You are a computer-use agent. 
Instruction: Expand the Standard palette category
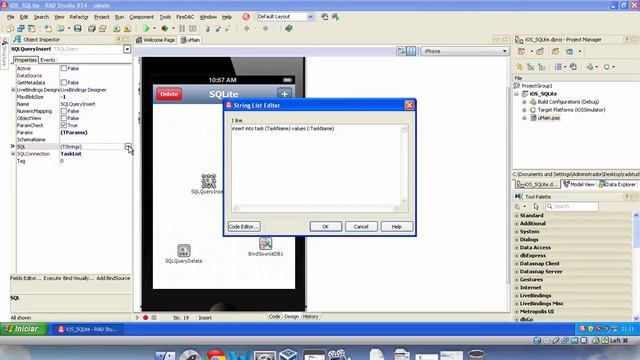(x=517, y=216)
